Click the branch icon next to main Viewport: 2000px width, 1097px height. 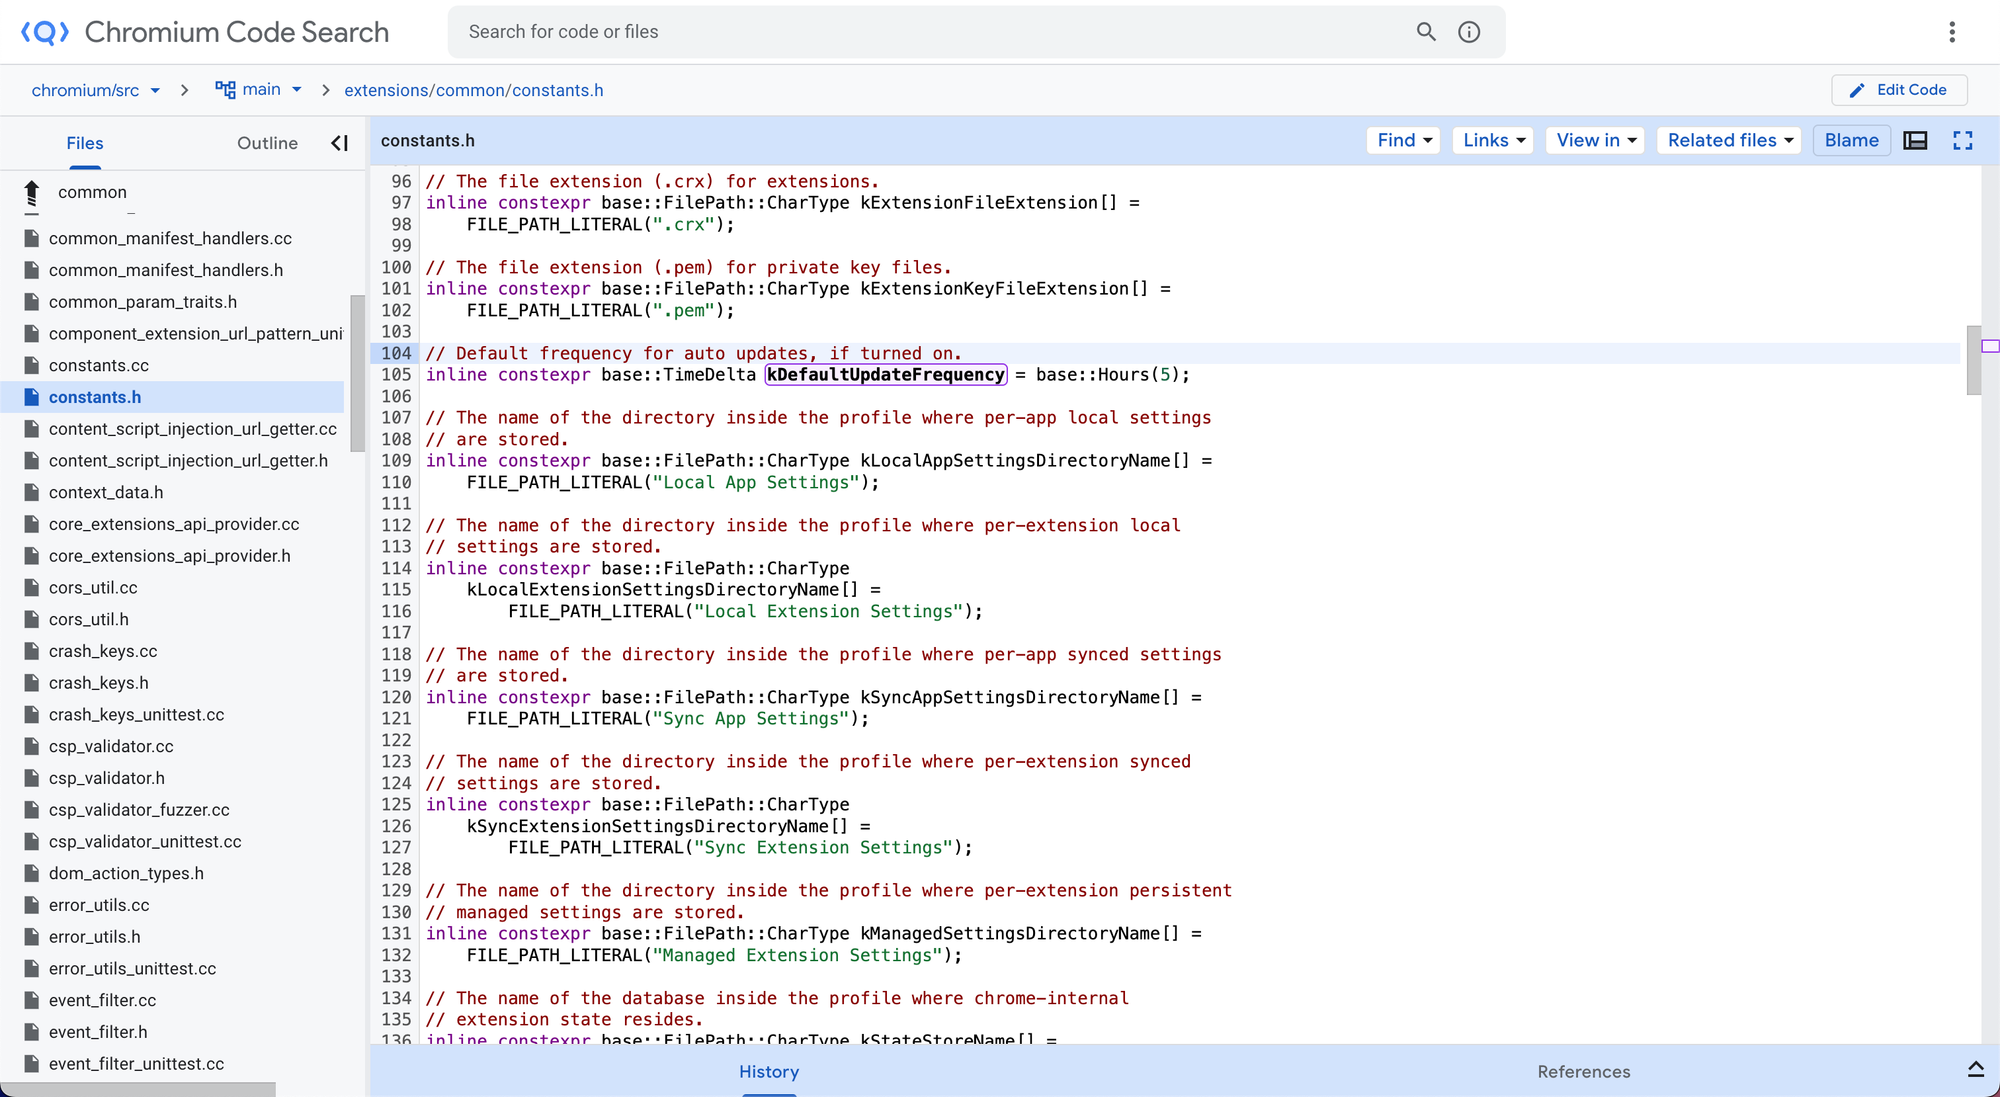coord(225,90)
